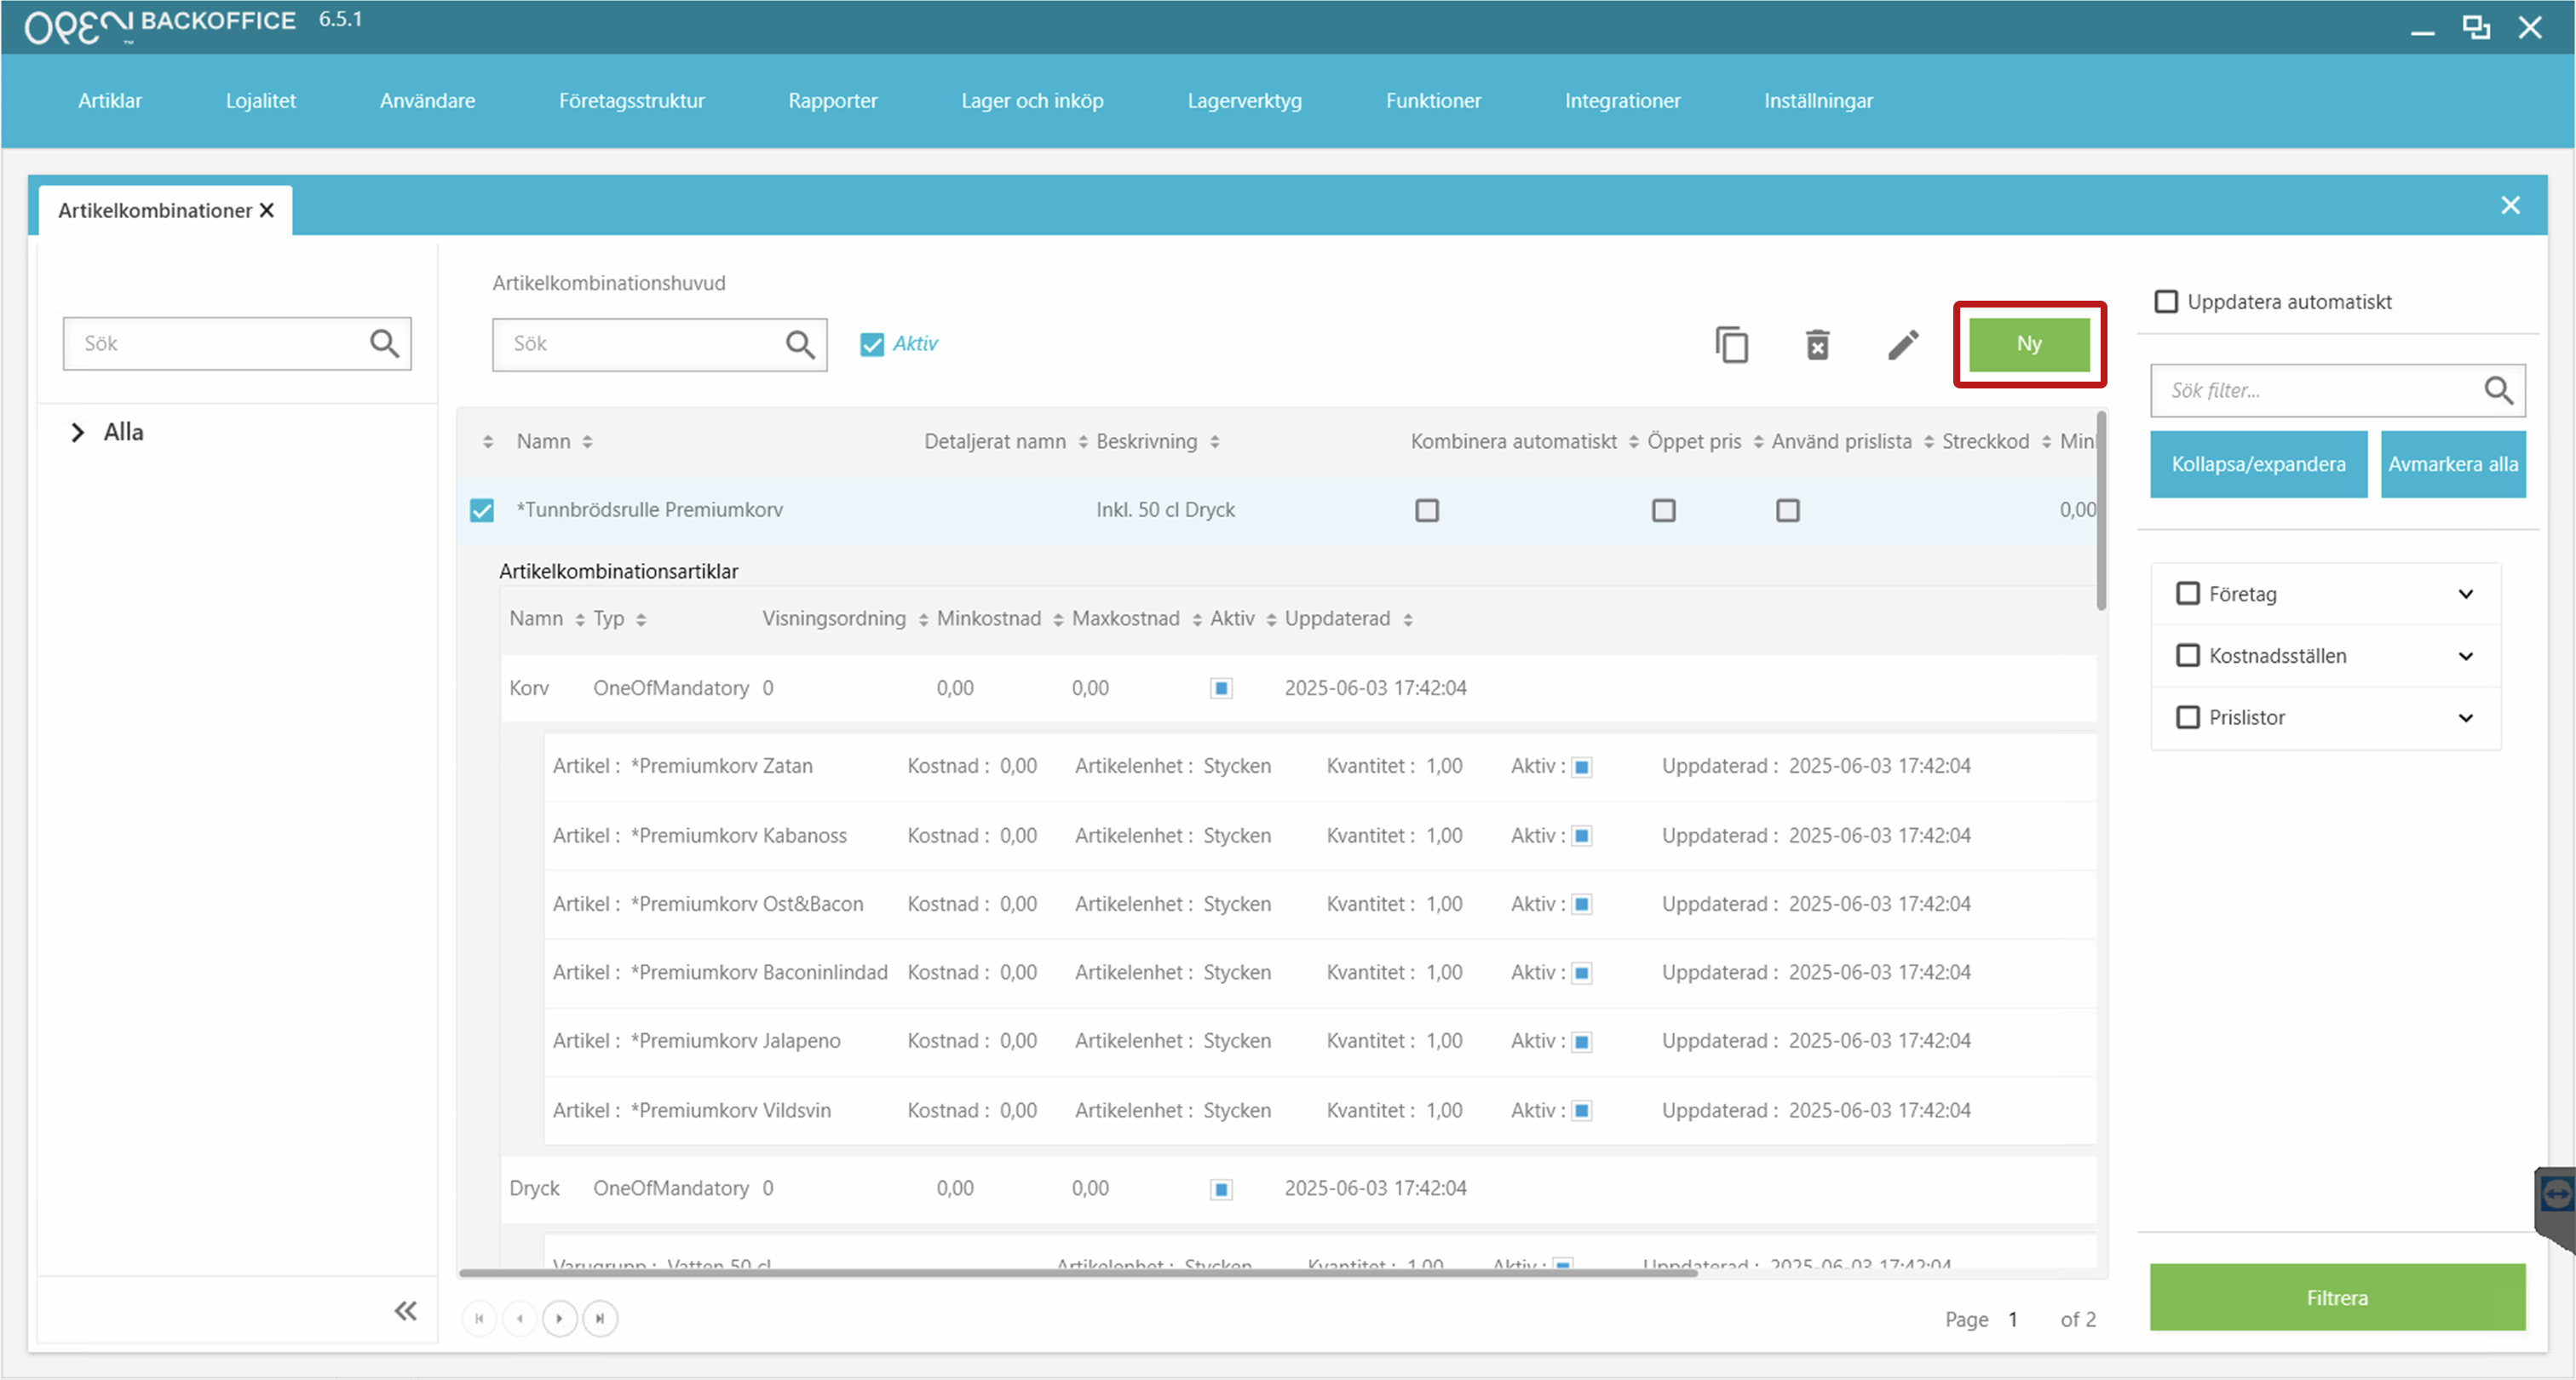The height and width of the screenshot is (1380, 2576).
Task: Enable Uppdatera automatiskt checkbox
Action: click(x=2166, y=302)
